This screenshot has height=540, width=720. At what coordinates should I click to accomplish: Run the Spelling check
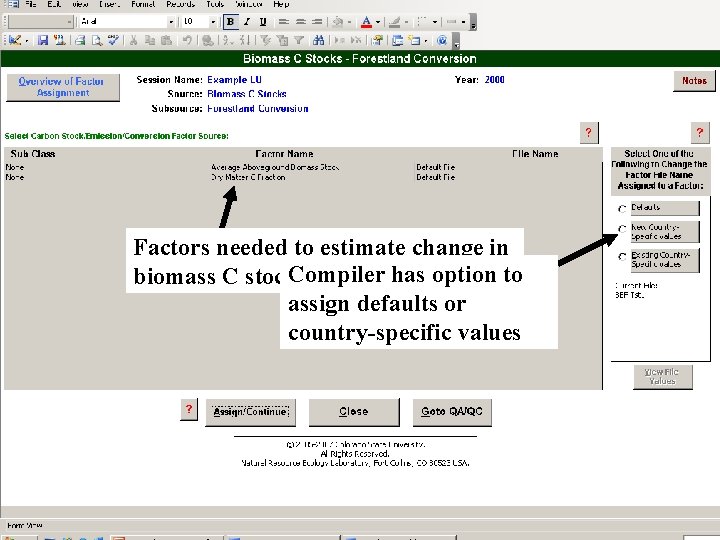pyautogui.click(x=113, y=40)
